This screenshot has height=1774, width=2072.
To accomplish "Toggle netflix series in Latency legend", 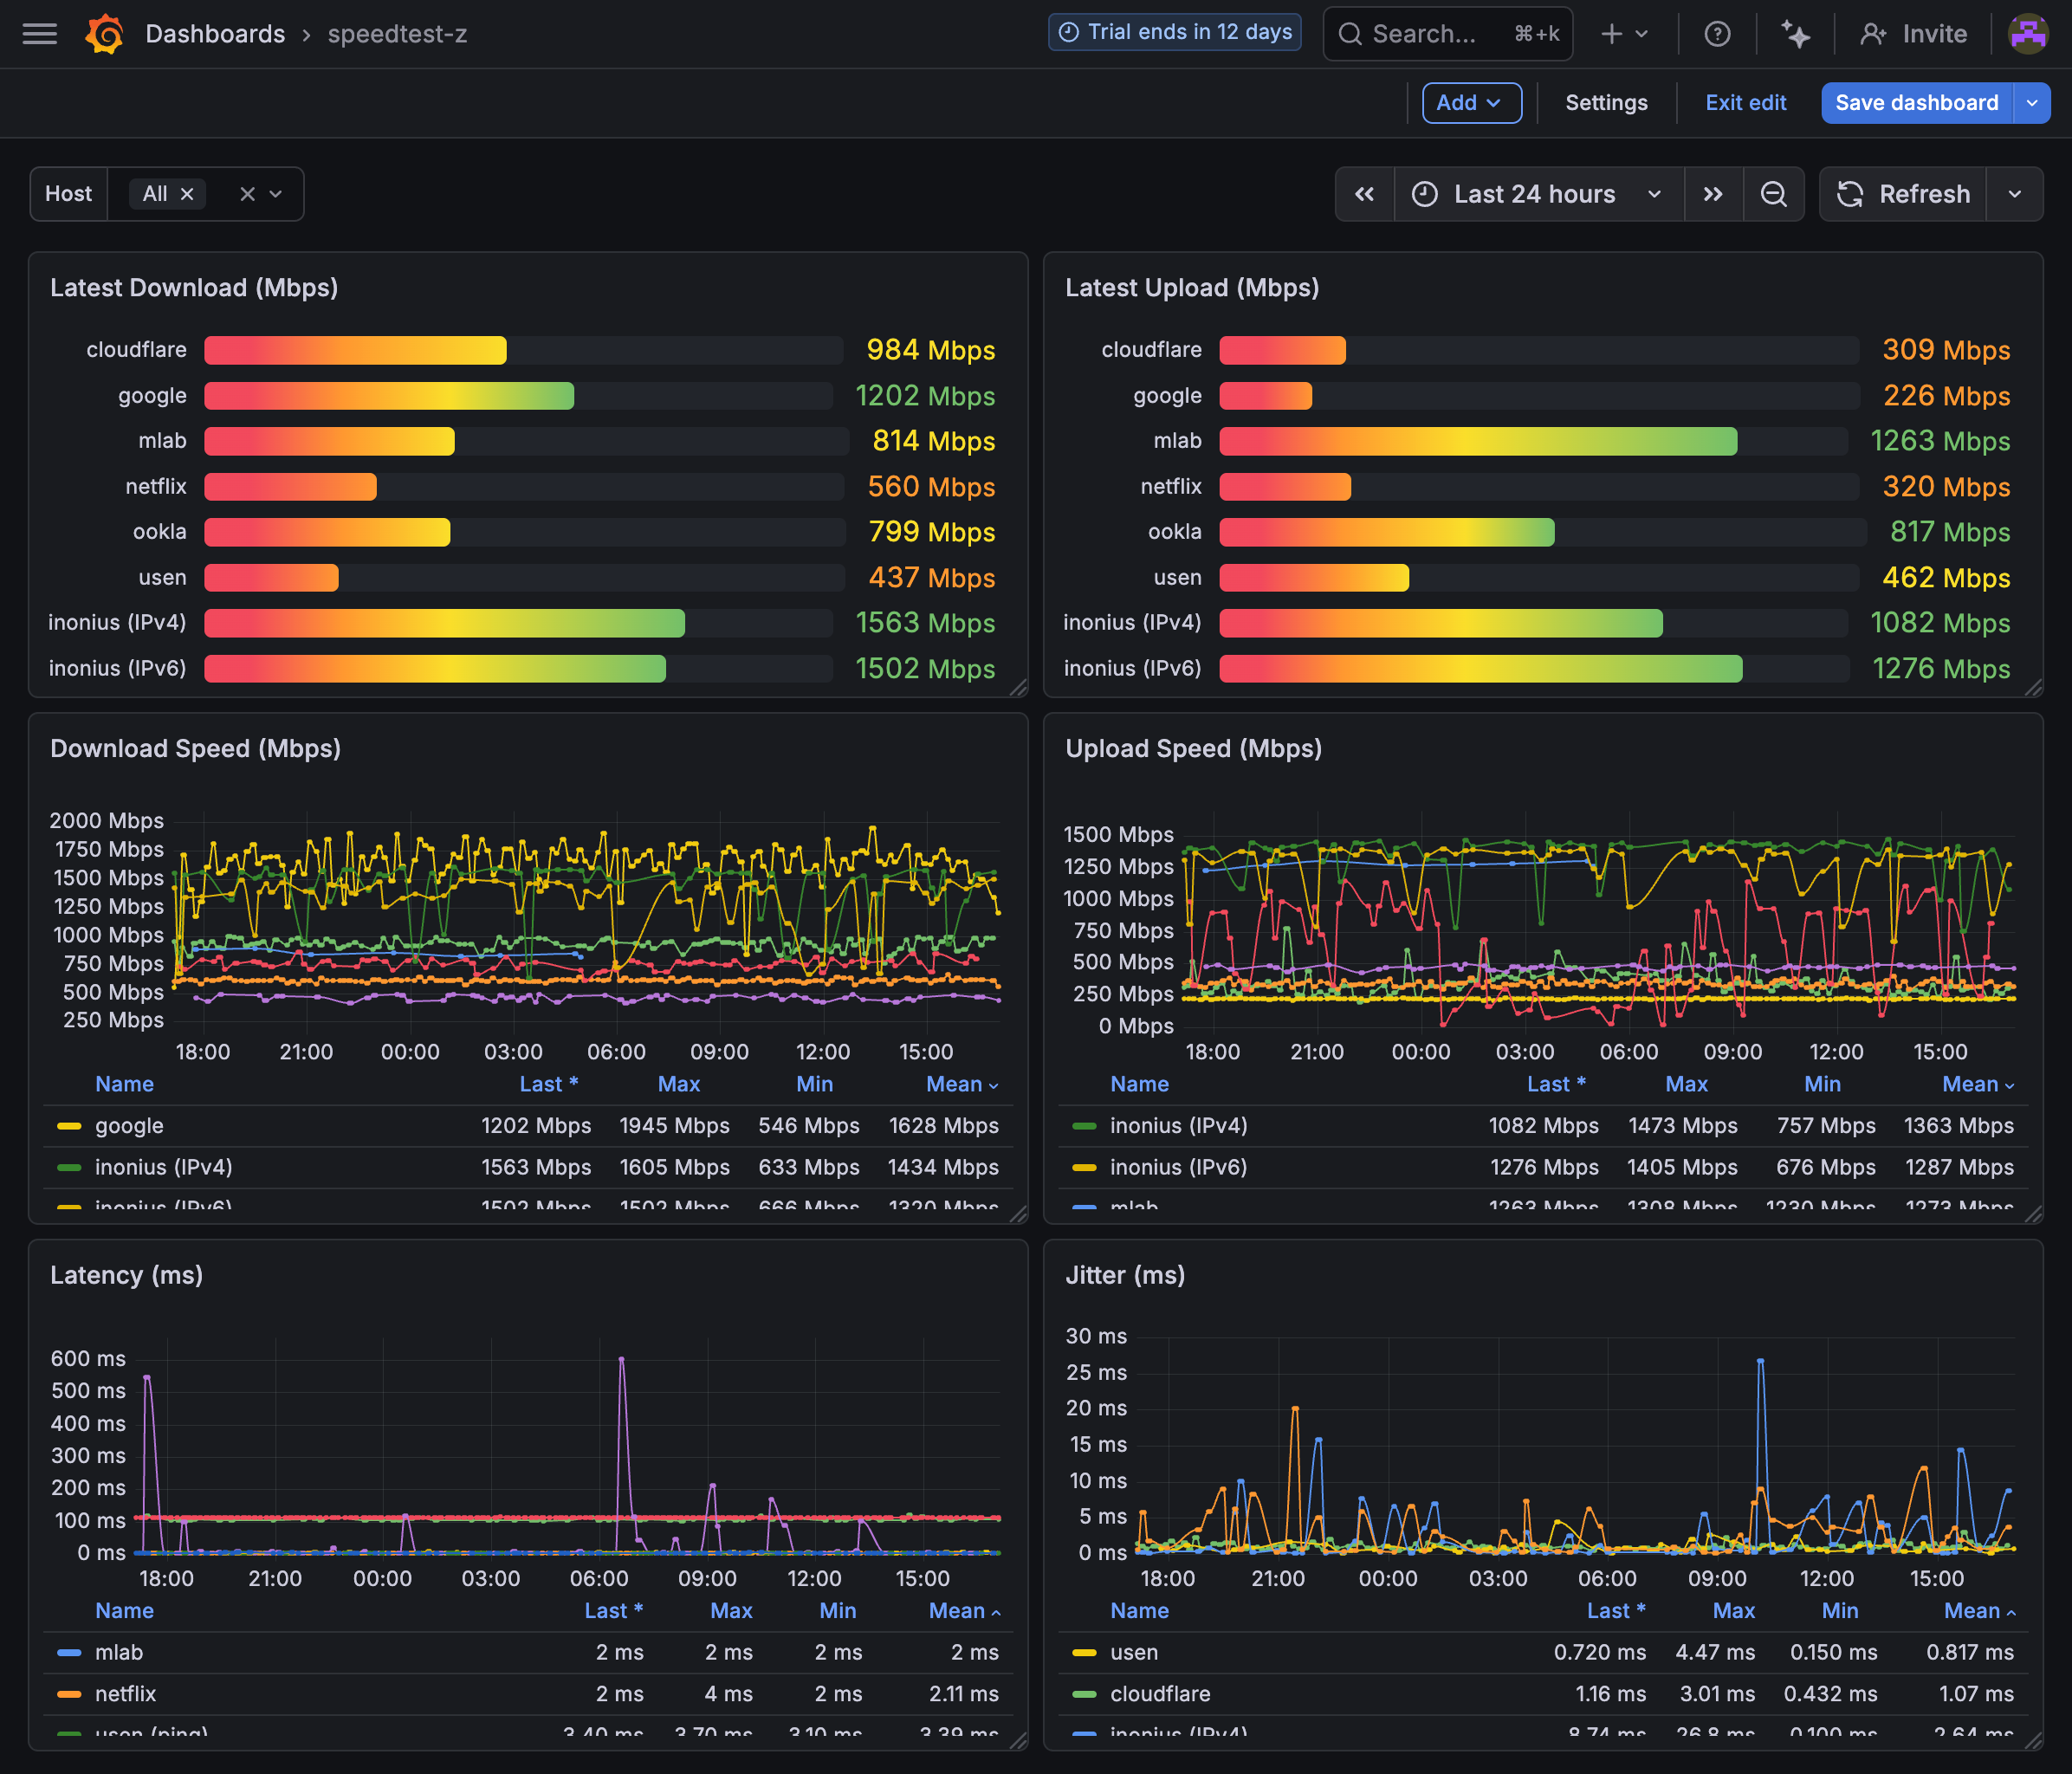I will tap(125, 1694).
